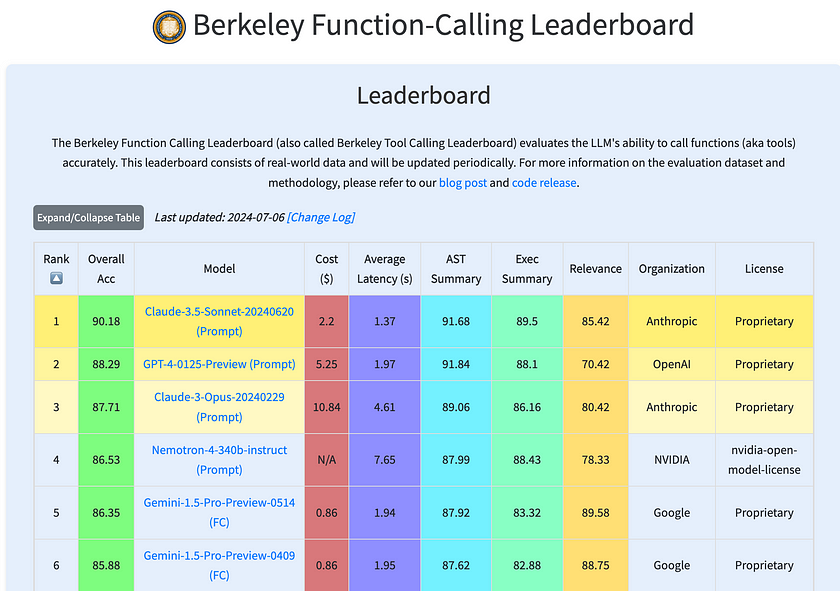Click the Organization column header
Image resolution: width=840 pixels, height=591 pixels.
point(672,269)
